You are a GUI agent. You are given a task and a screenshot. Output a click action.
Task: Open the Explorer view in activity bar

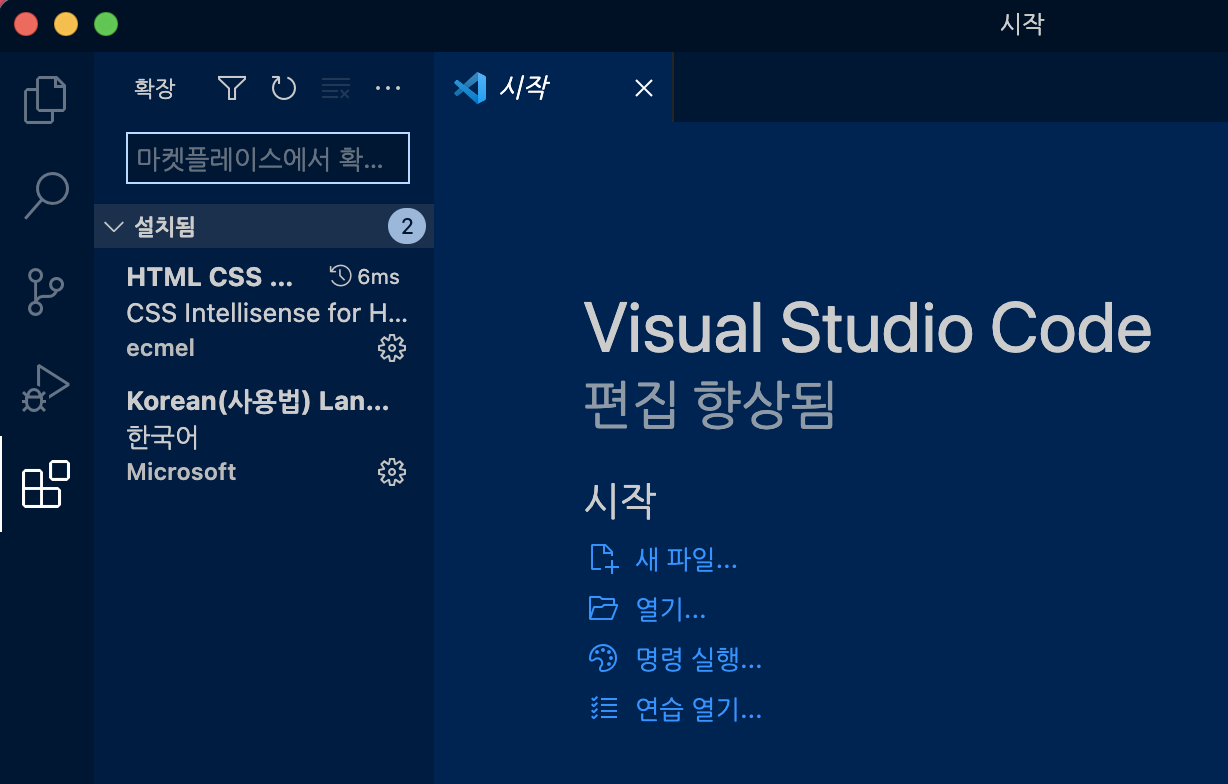[45, 99]
